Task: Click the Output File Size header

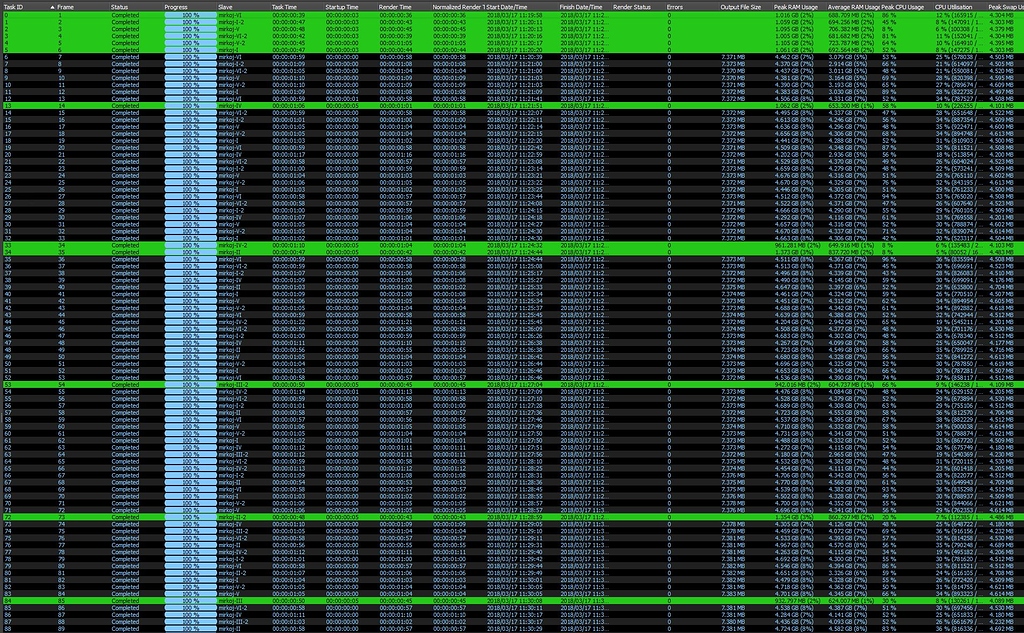Action: coord(741,6)
